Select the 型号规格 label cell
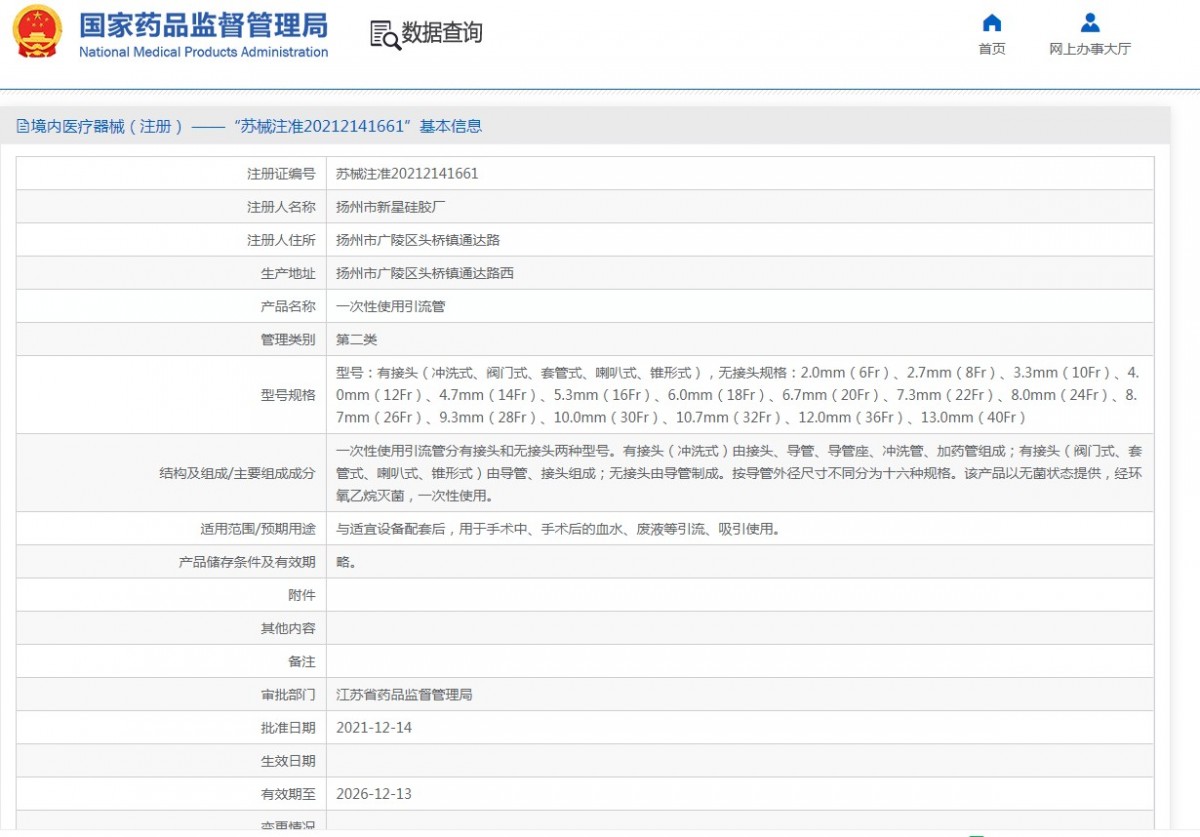The image size is (1200, 837). (170, 395)
